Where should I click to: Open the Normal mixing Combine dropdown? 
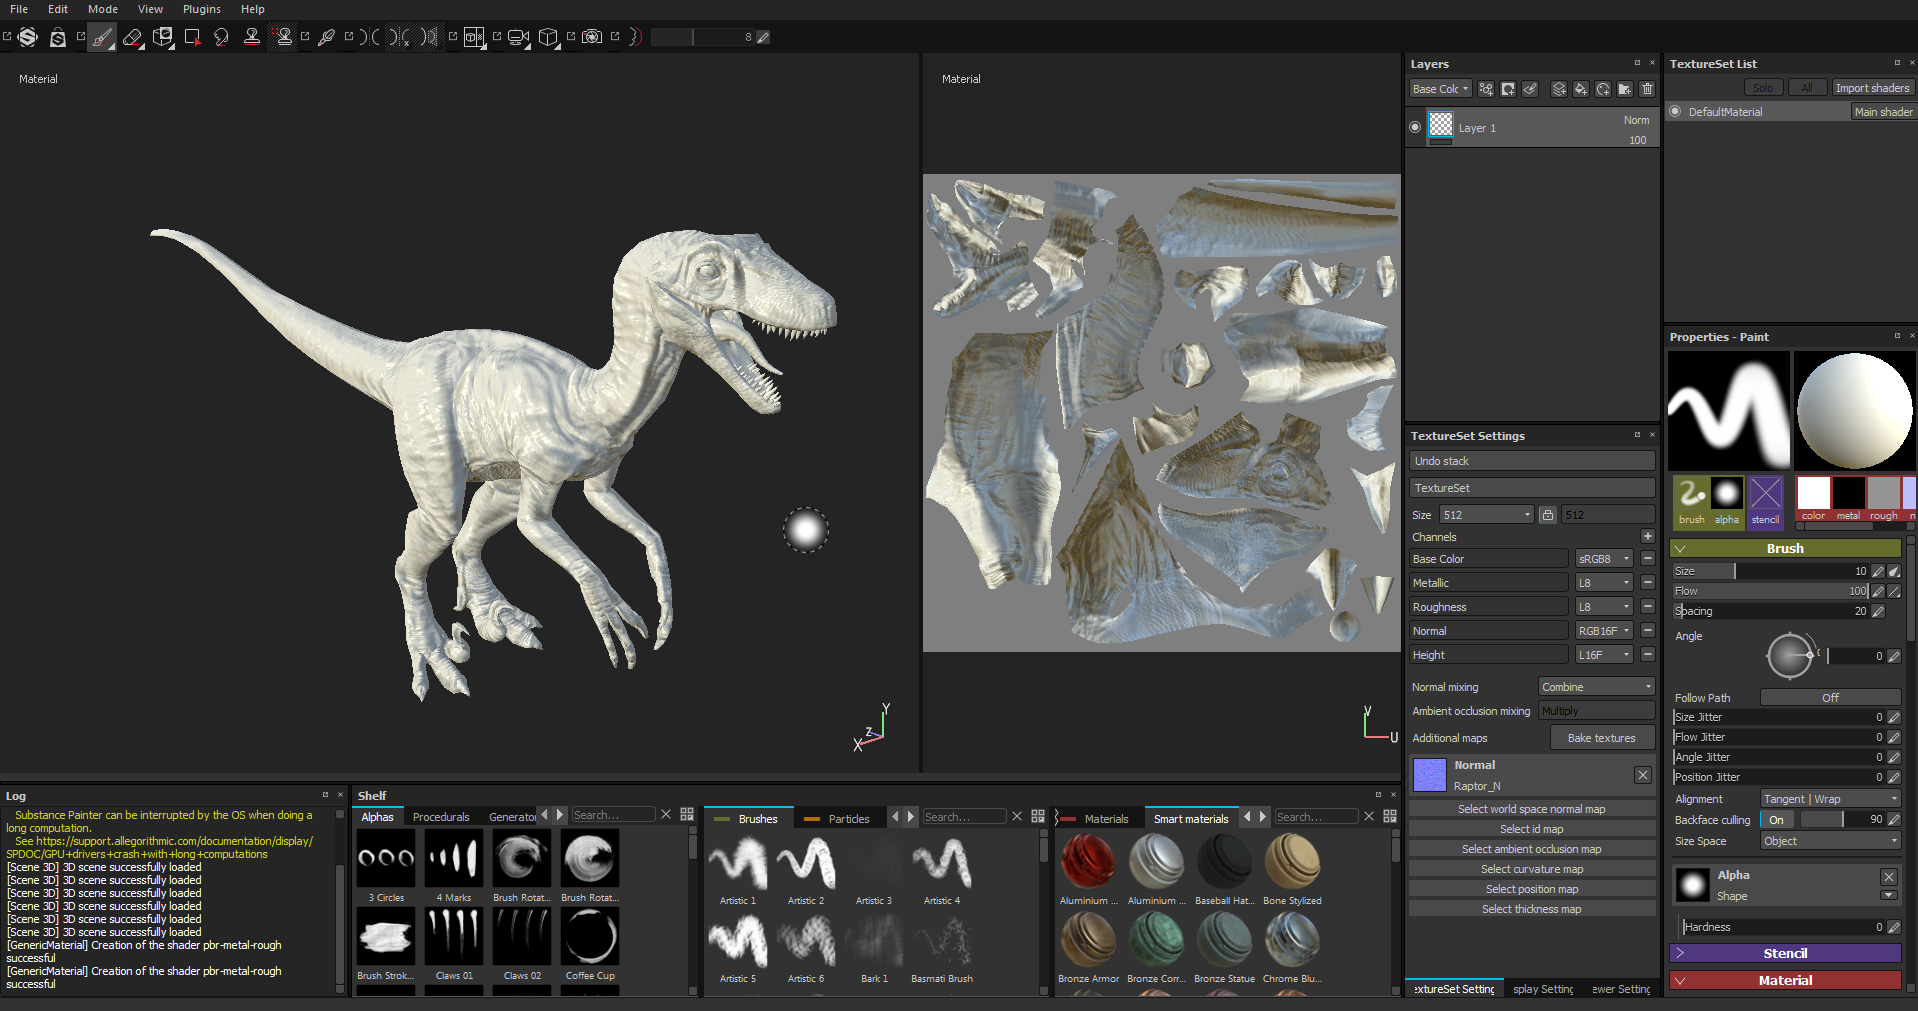click(1596, 687)
